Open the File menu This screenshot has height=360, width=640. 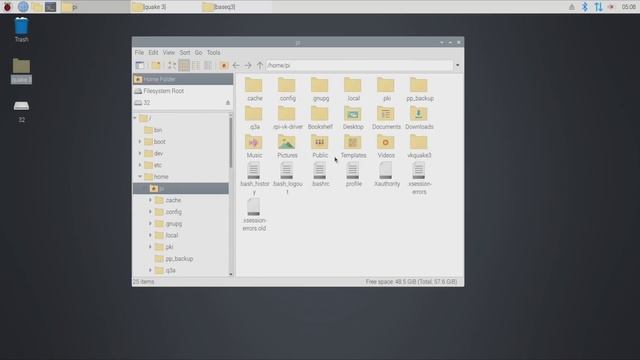[139, 53]
